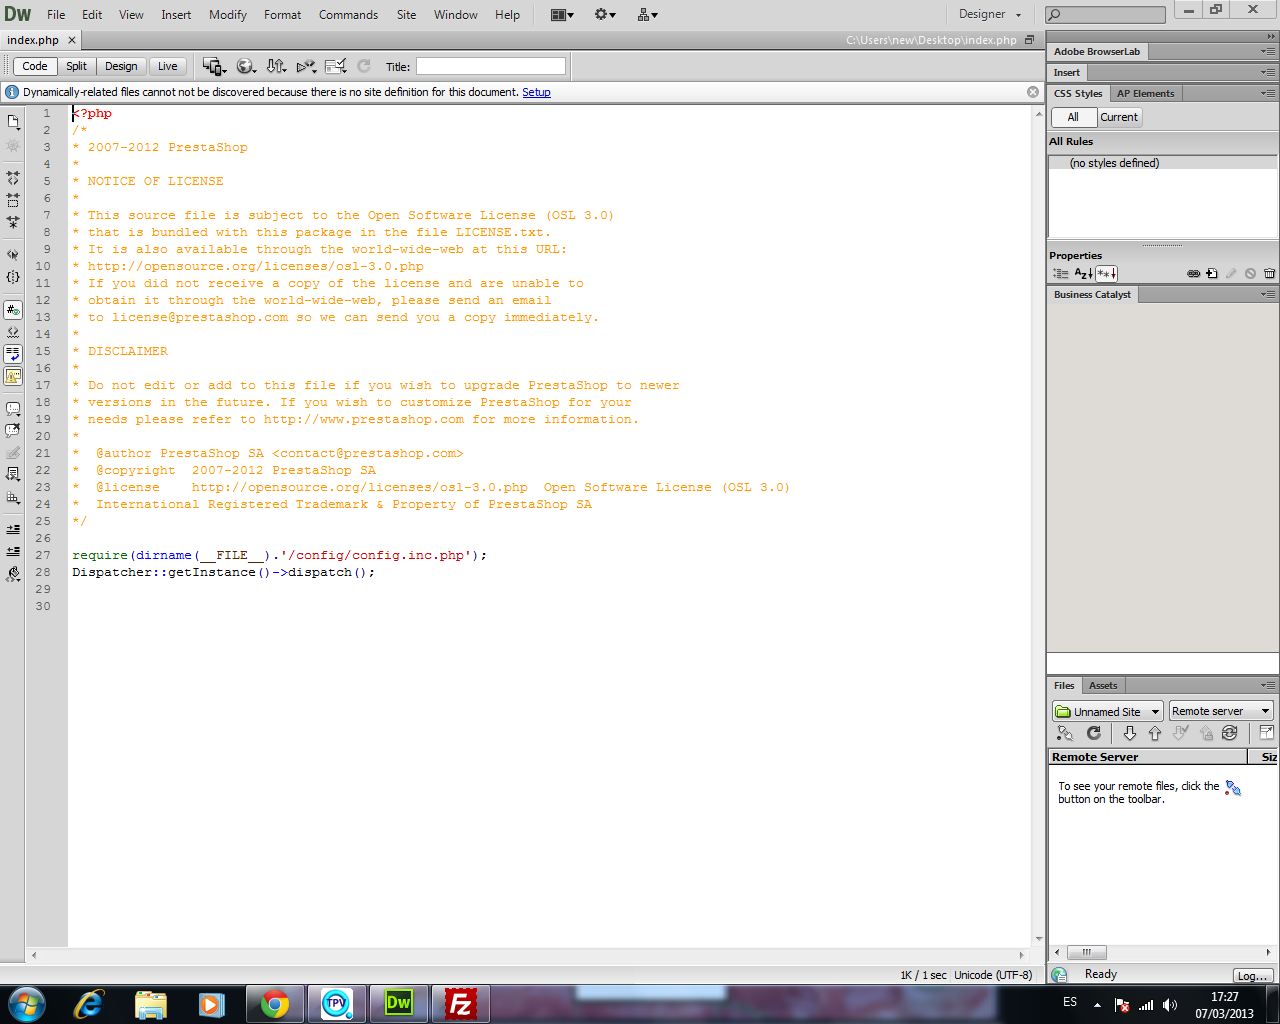Open the Recent Snippets icon menu
The image size is (1280, 1024).
coord(13,474)
